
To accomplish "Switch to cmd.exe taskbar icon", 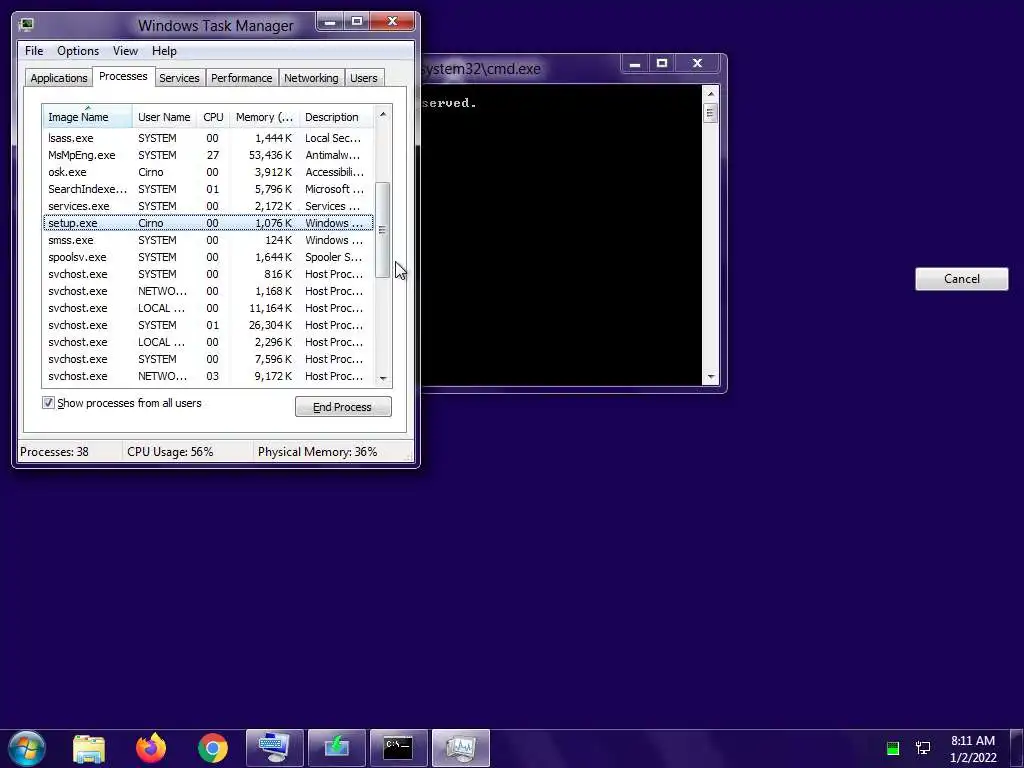I will pyautogui.click(x=398, y=748).
